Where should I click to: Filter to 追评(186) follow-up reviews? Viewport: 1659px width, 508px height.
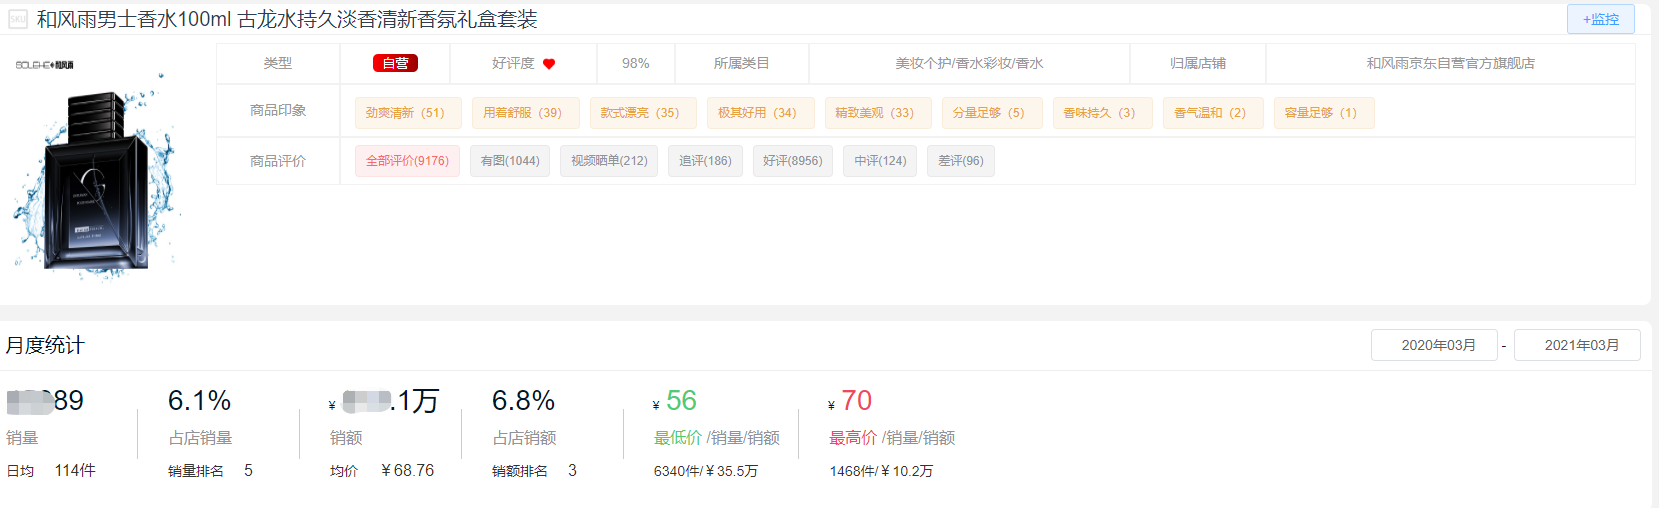coord(705,161)
